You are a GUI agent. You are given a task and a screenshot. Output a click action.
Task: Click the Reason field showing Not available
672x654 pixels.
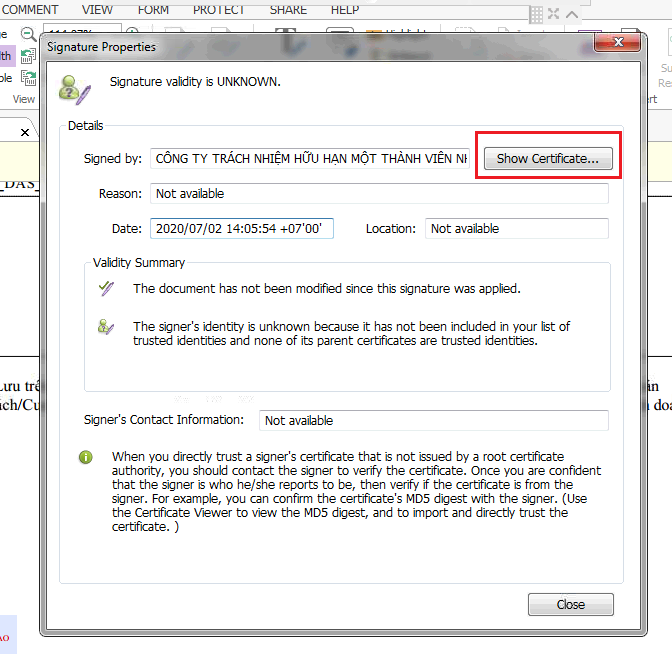click(379, 194)
